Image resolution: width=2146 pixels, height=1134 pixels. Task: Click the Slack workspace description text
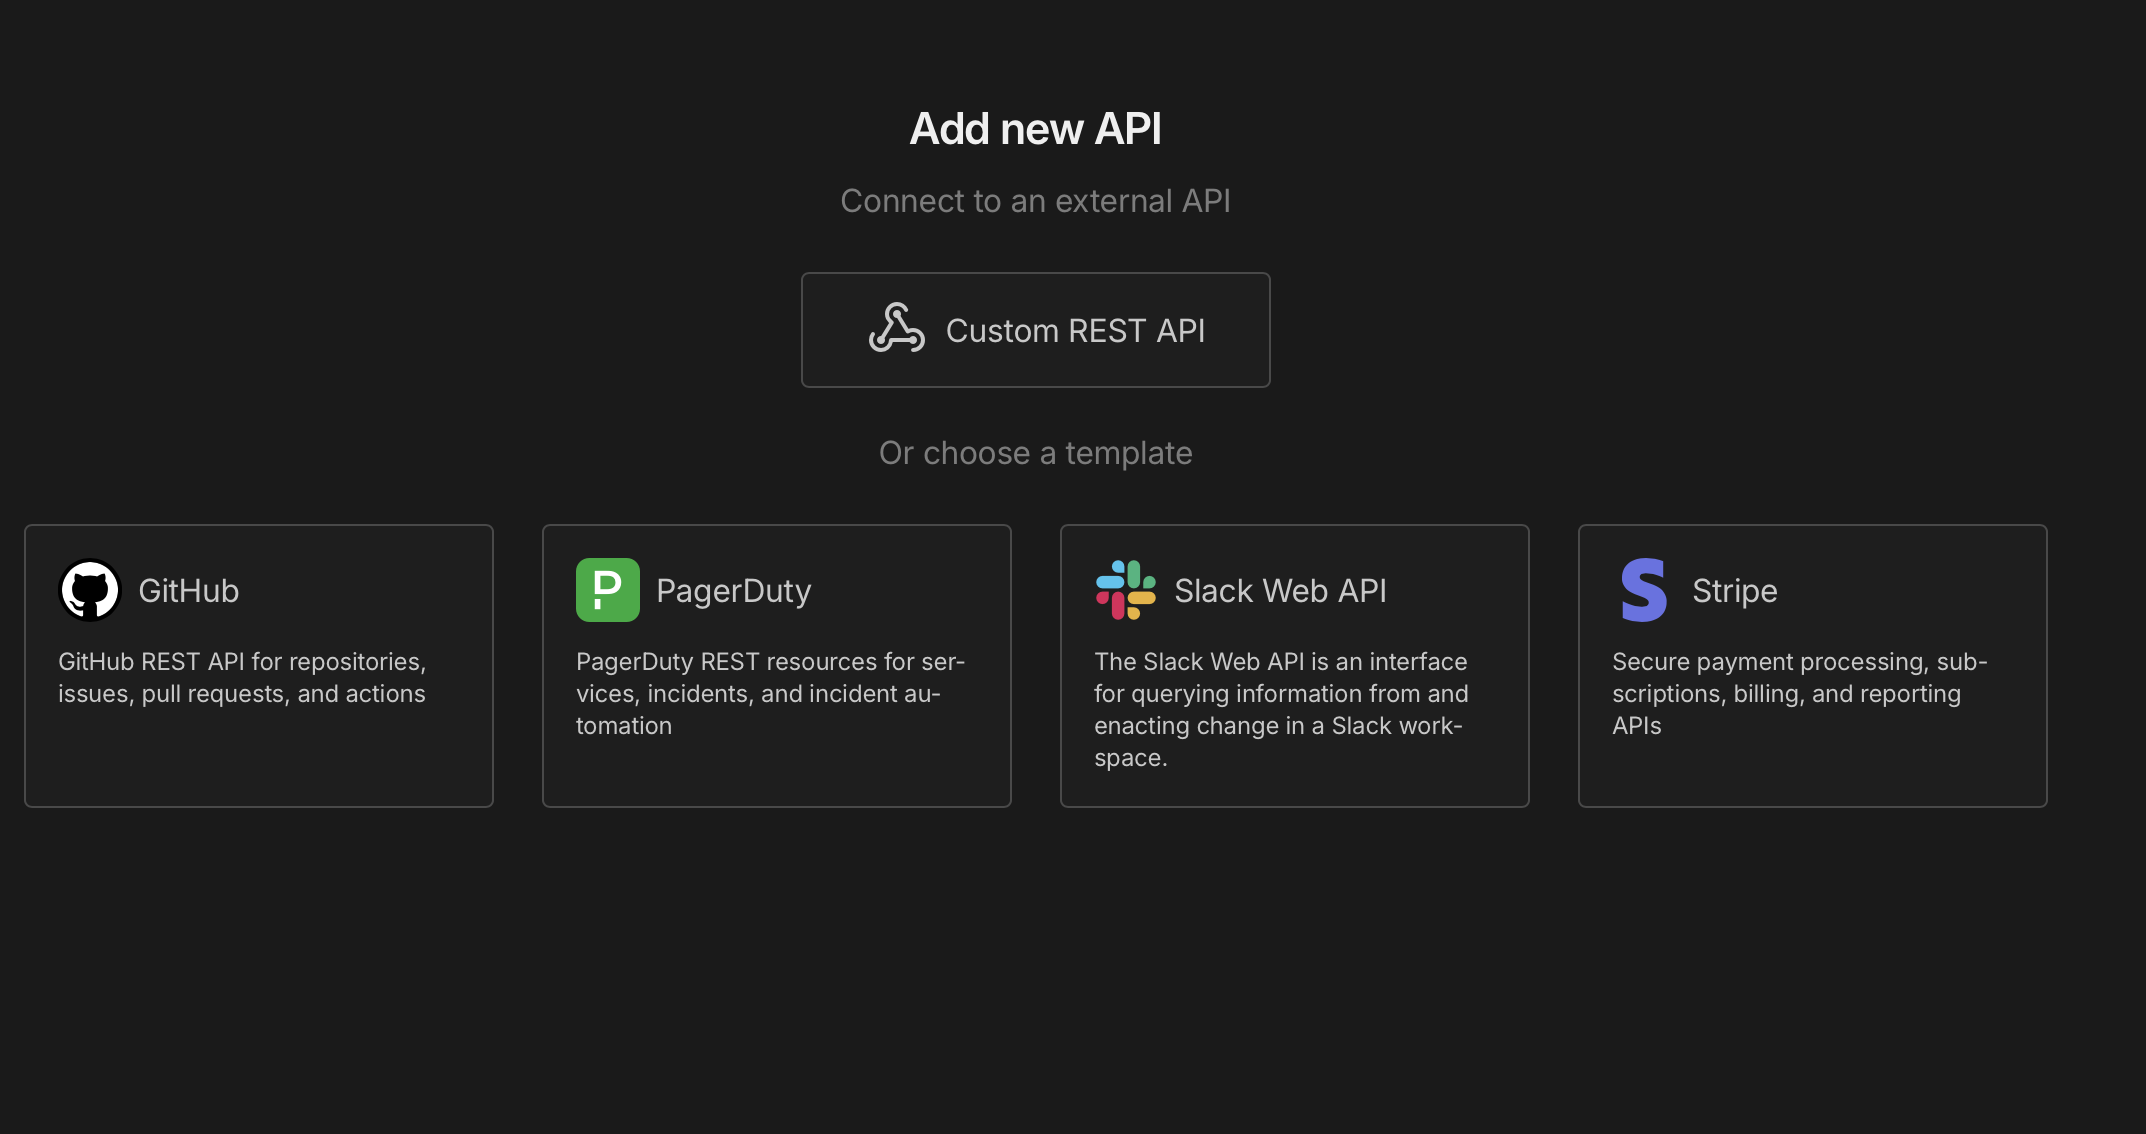tap(1280, 710)
